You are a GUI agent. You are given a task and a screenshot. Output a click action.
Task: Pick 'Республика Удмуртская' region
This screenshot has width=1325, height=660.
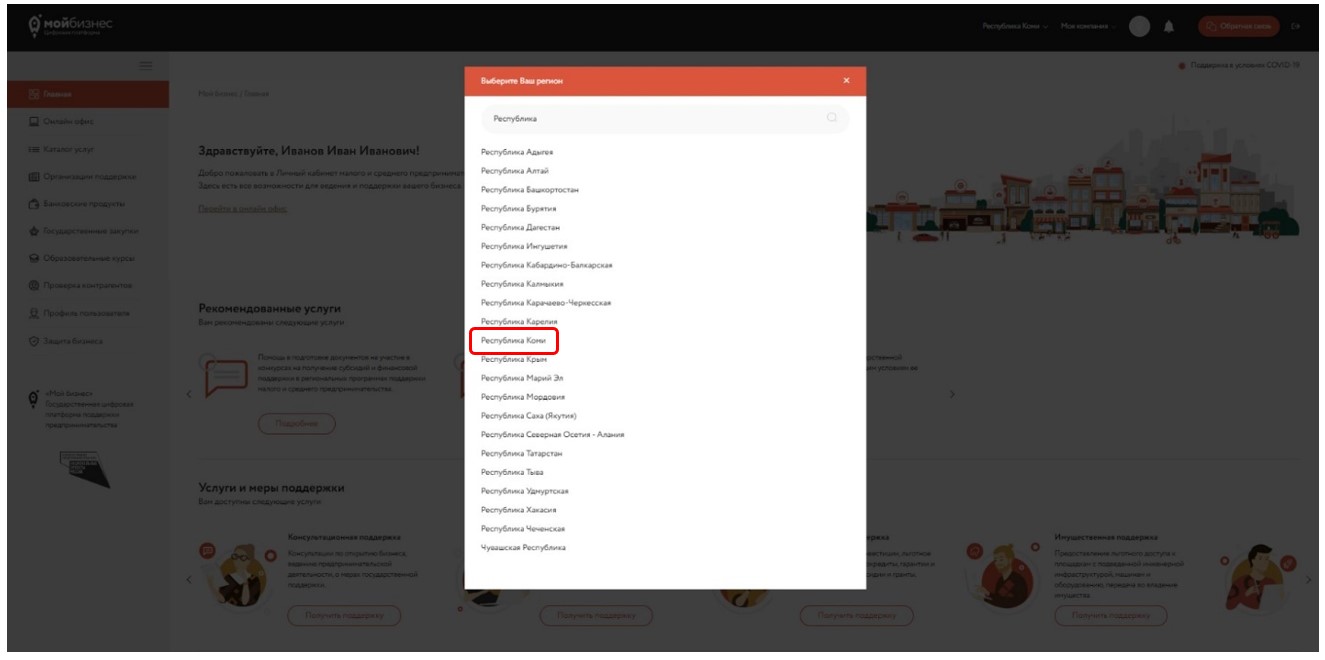525,491
